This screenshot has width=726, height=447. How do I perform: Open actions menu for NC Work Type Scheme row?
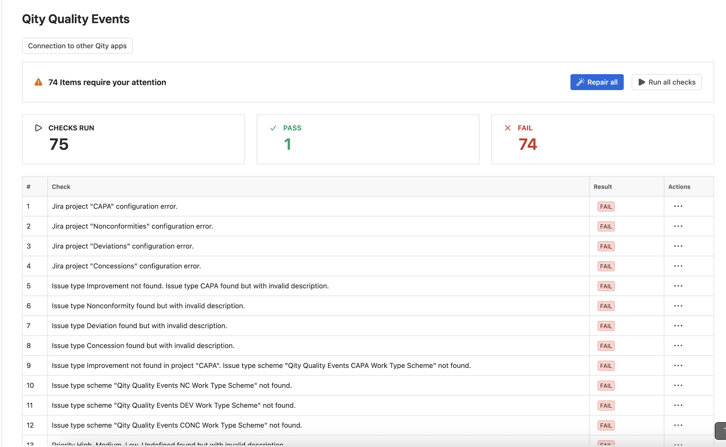[678, 386]
